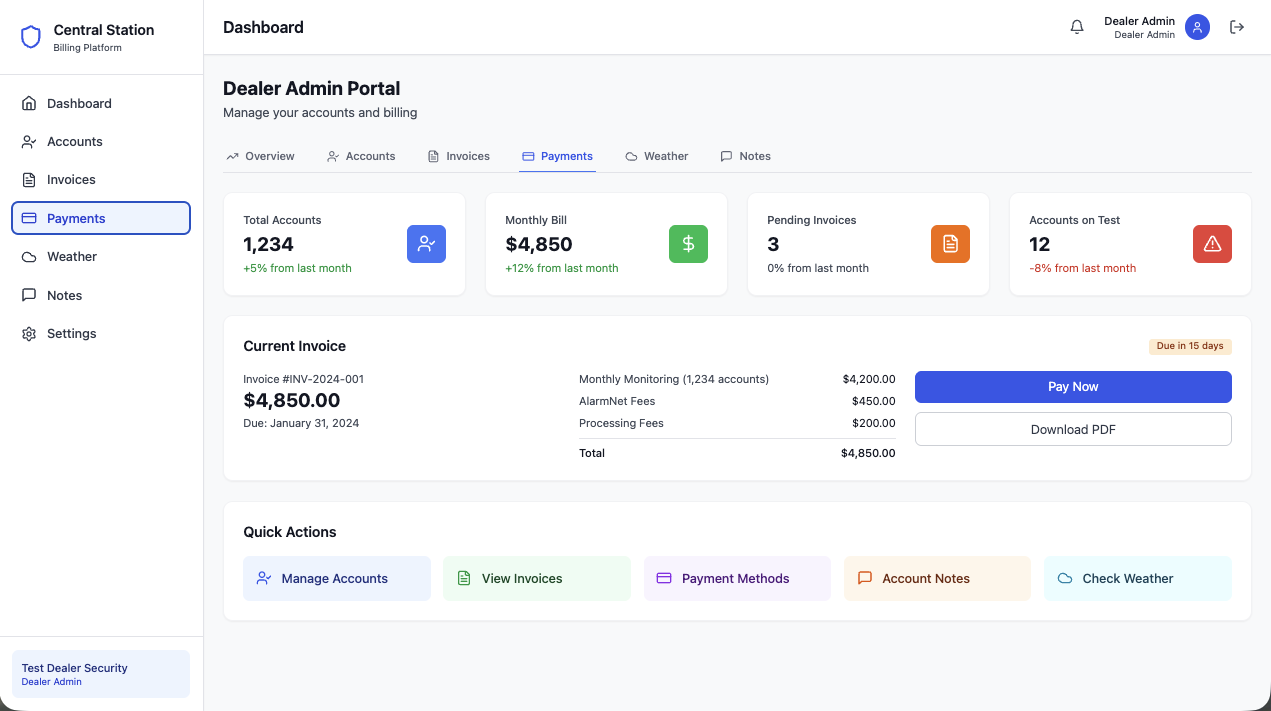Click the Pay Now button
The height and width of the screenshot is (711, 1271).
click(1073, 387)
